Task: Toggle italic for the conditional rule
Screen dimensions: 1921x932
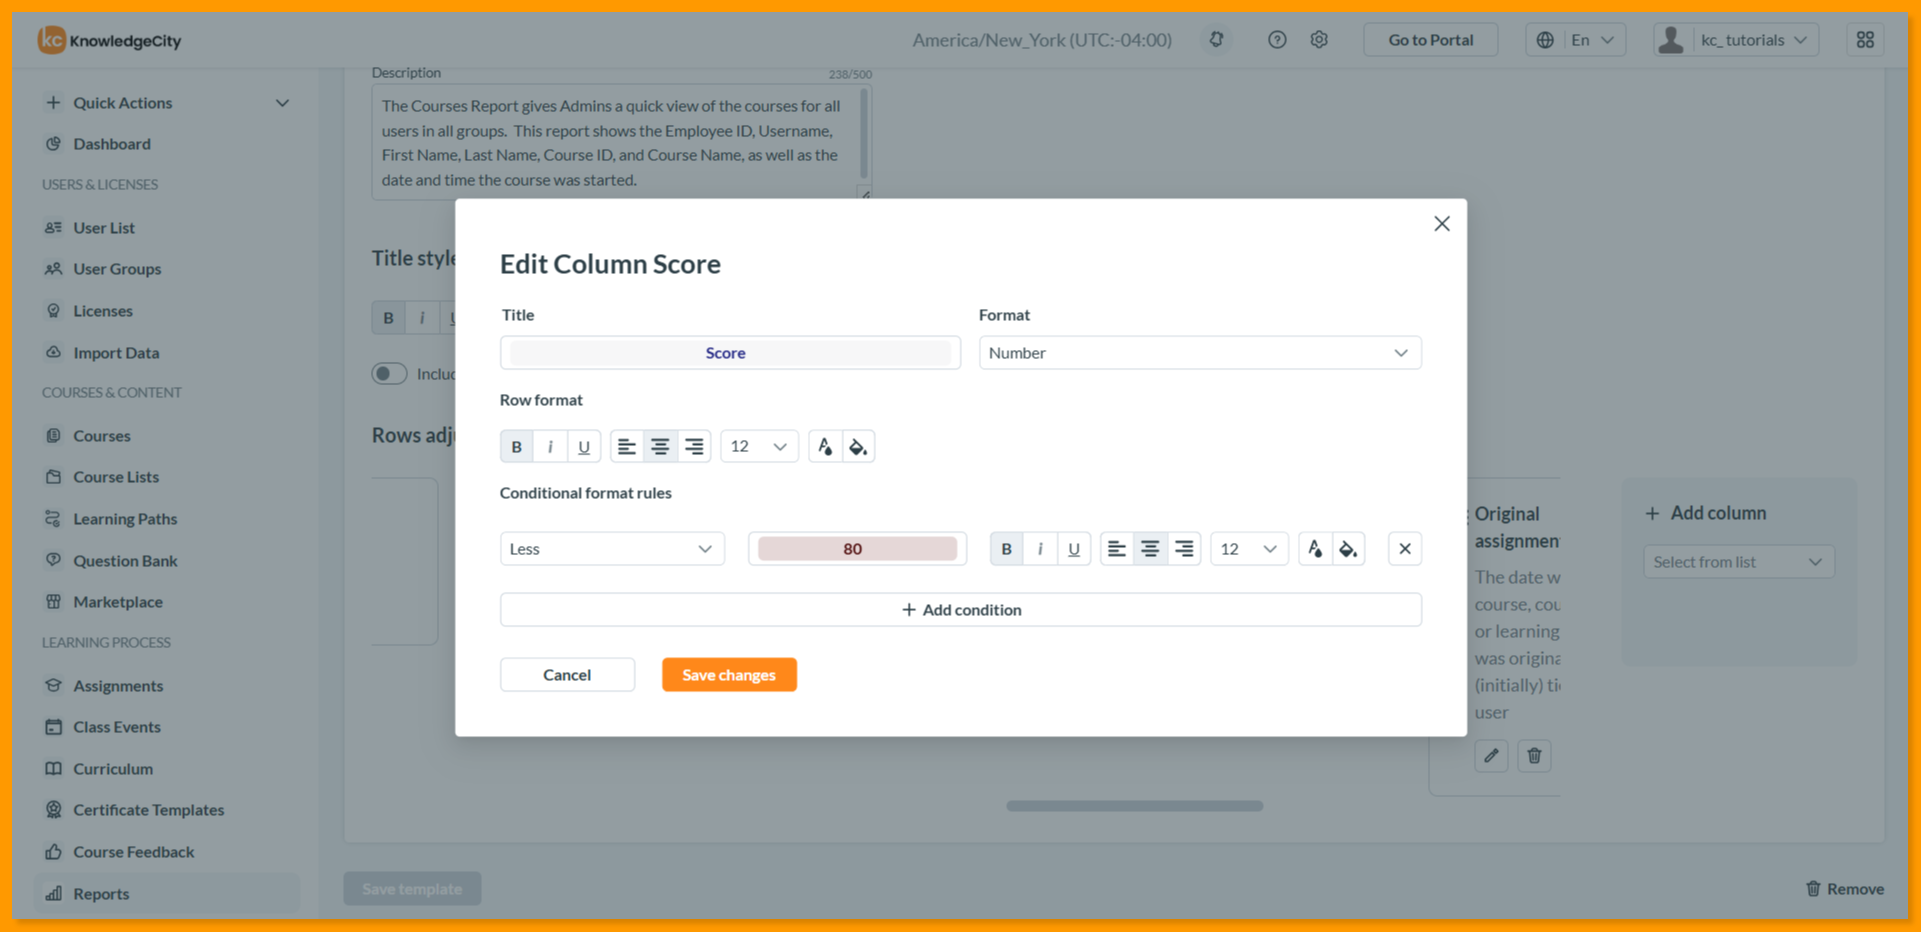Action: [x=1040, y=549]
